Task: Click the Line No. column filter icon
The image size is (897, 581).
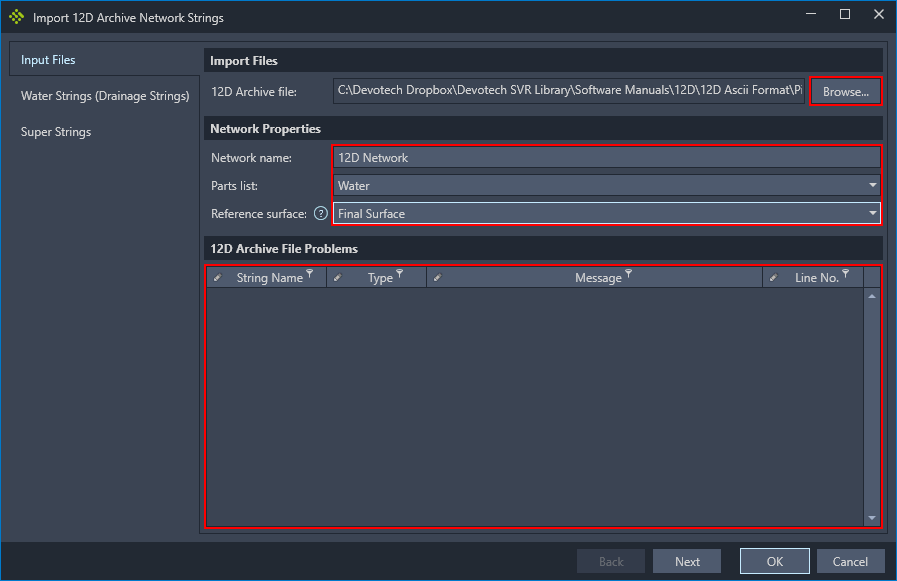Action: (846, 273)
